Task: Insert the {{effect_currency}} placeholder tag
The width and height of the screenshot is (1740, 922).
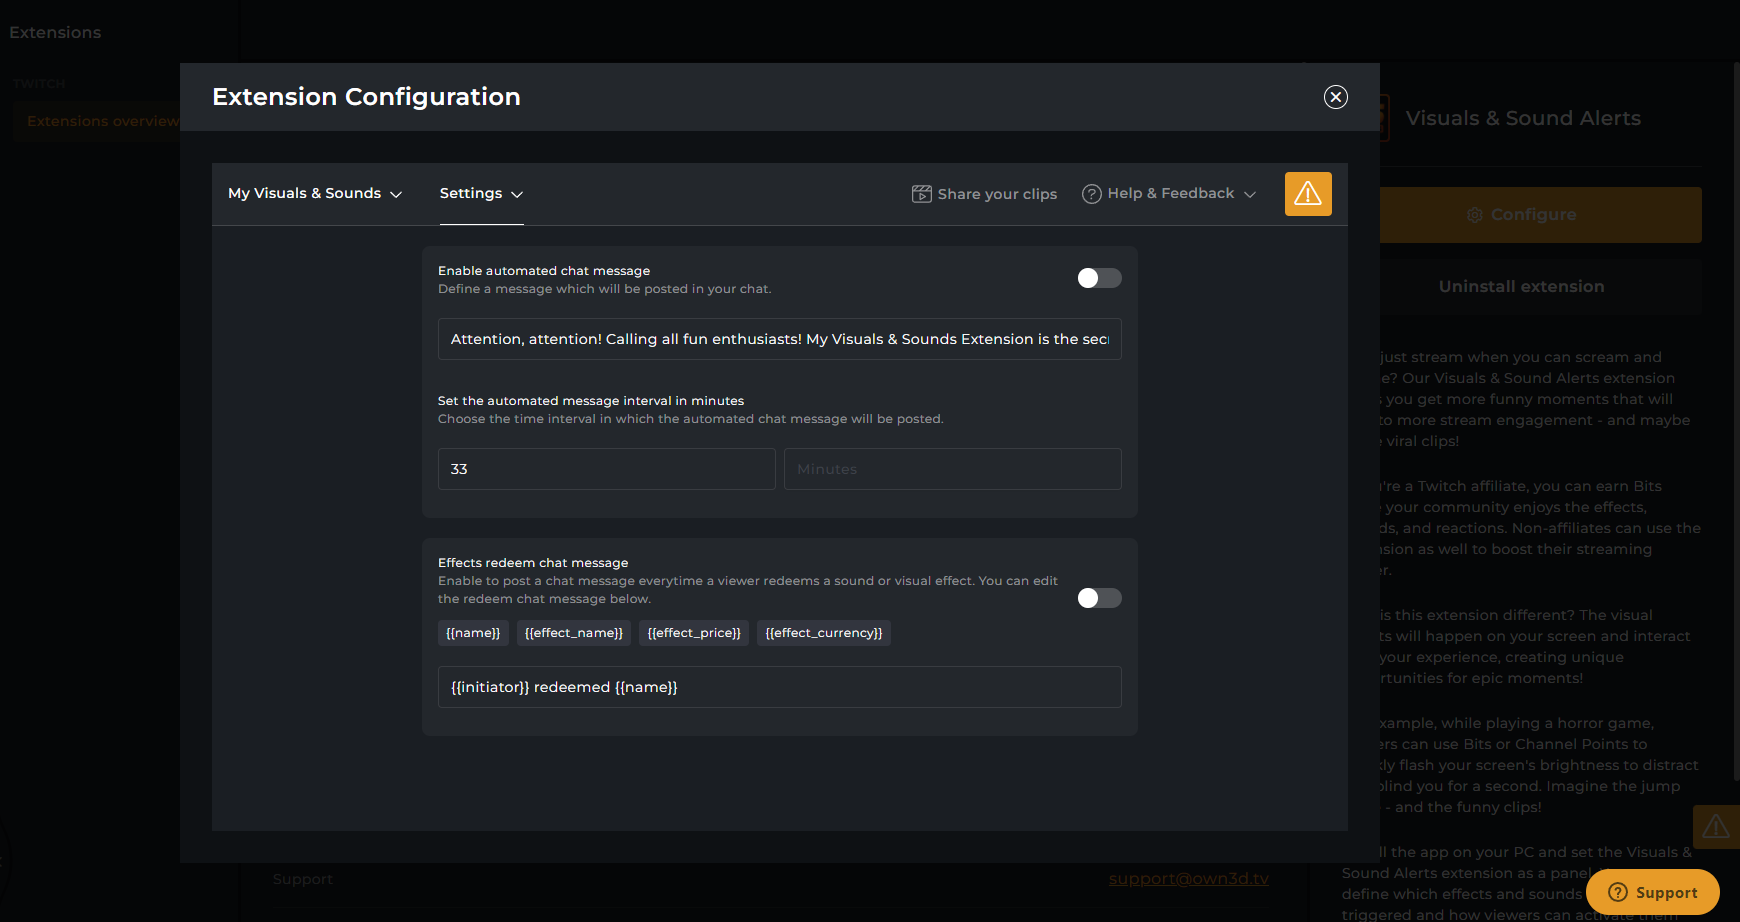Action: tap(824, 633)
